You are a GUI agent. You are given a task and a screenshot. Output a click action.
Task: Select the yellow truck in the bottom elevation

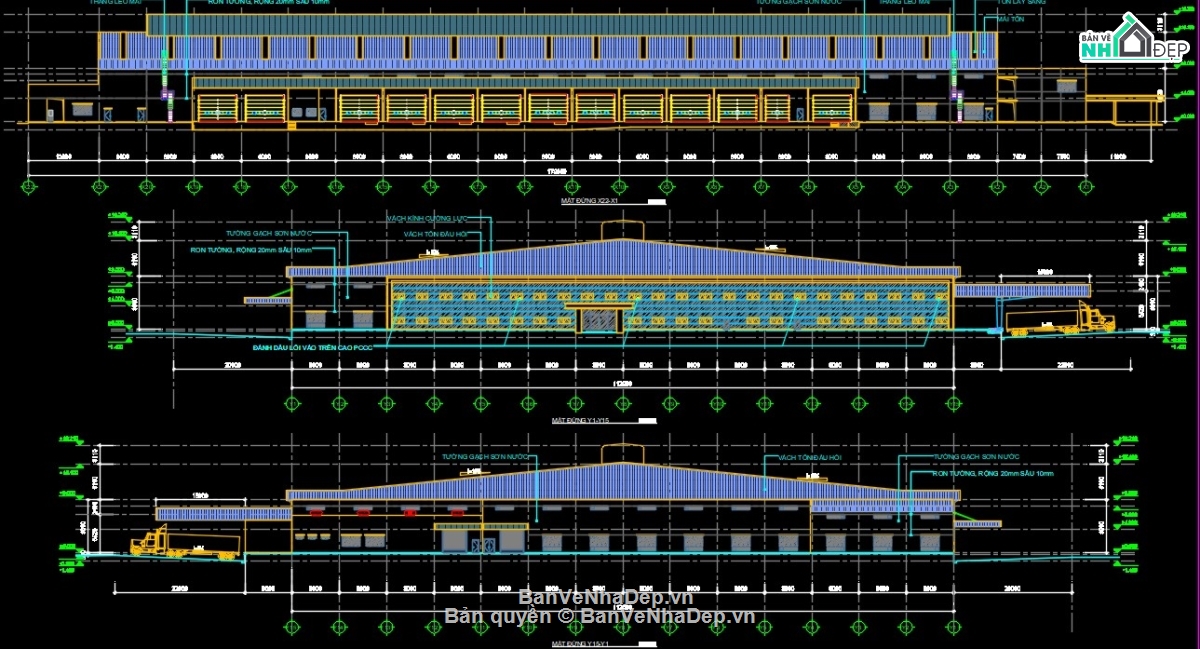click(x=184, y=544)
